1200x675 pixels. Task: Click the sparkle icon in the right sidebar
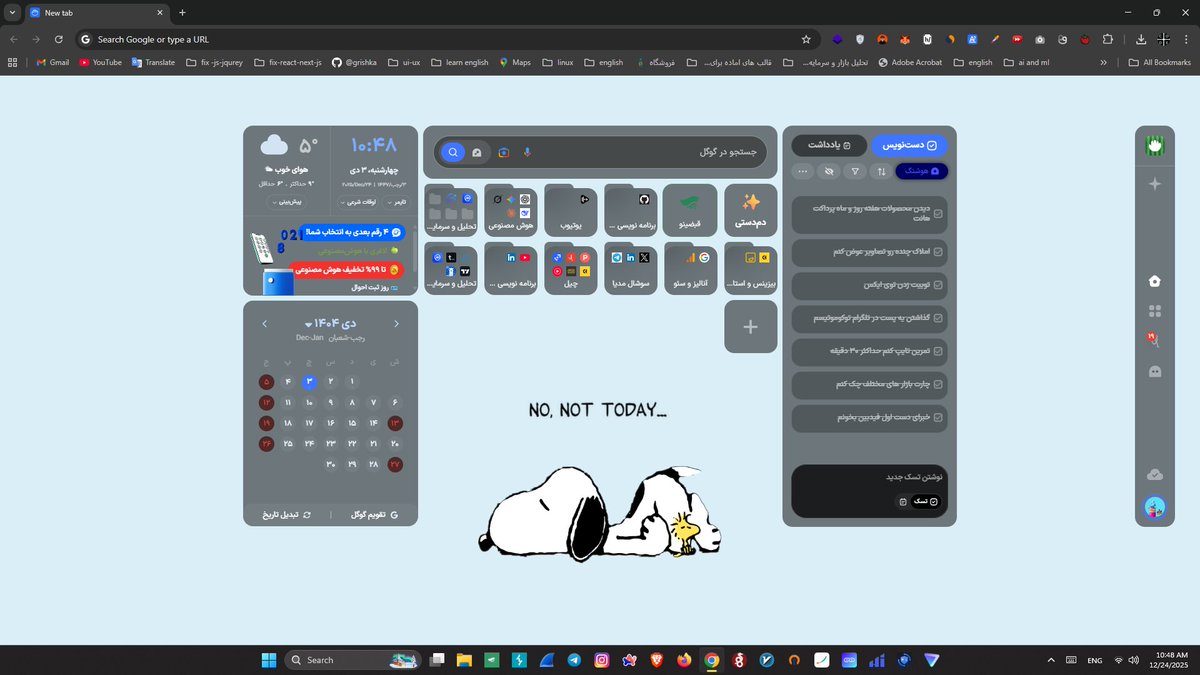pos(1155,184)
